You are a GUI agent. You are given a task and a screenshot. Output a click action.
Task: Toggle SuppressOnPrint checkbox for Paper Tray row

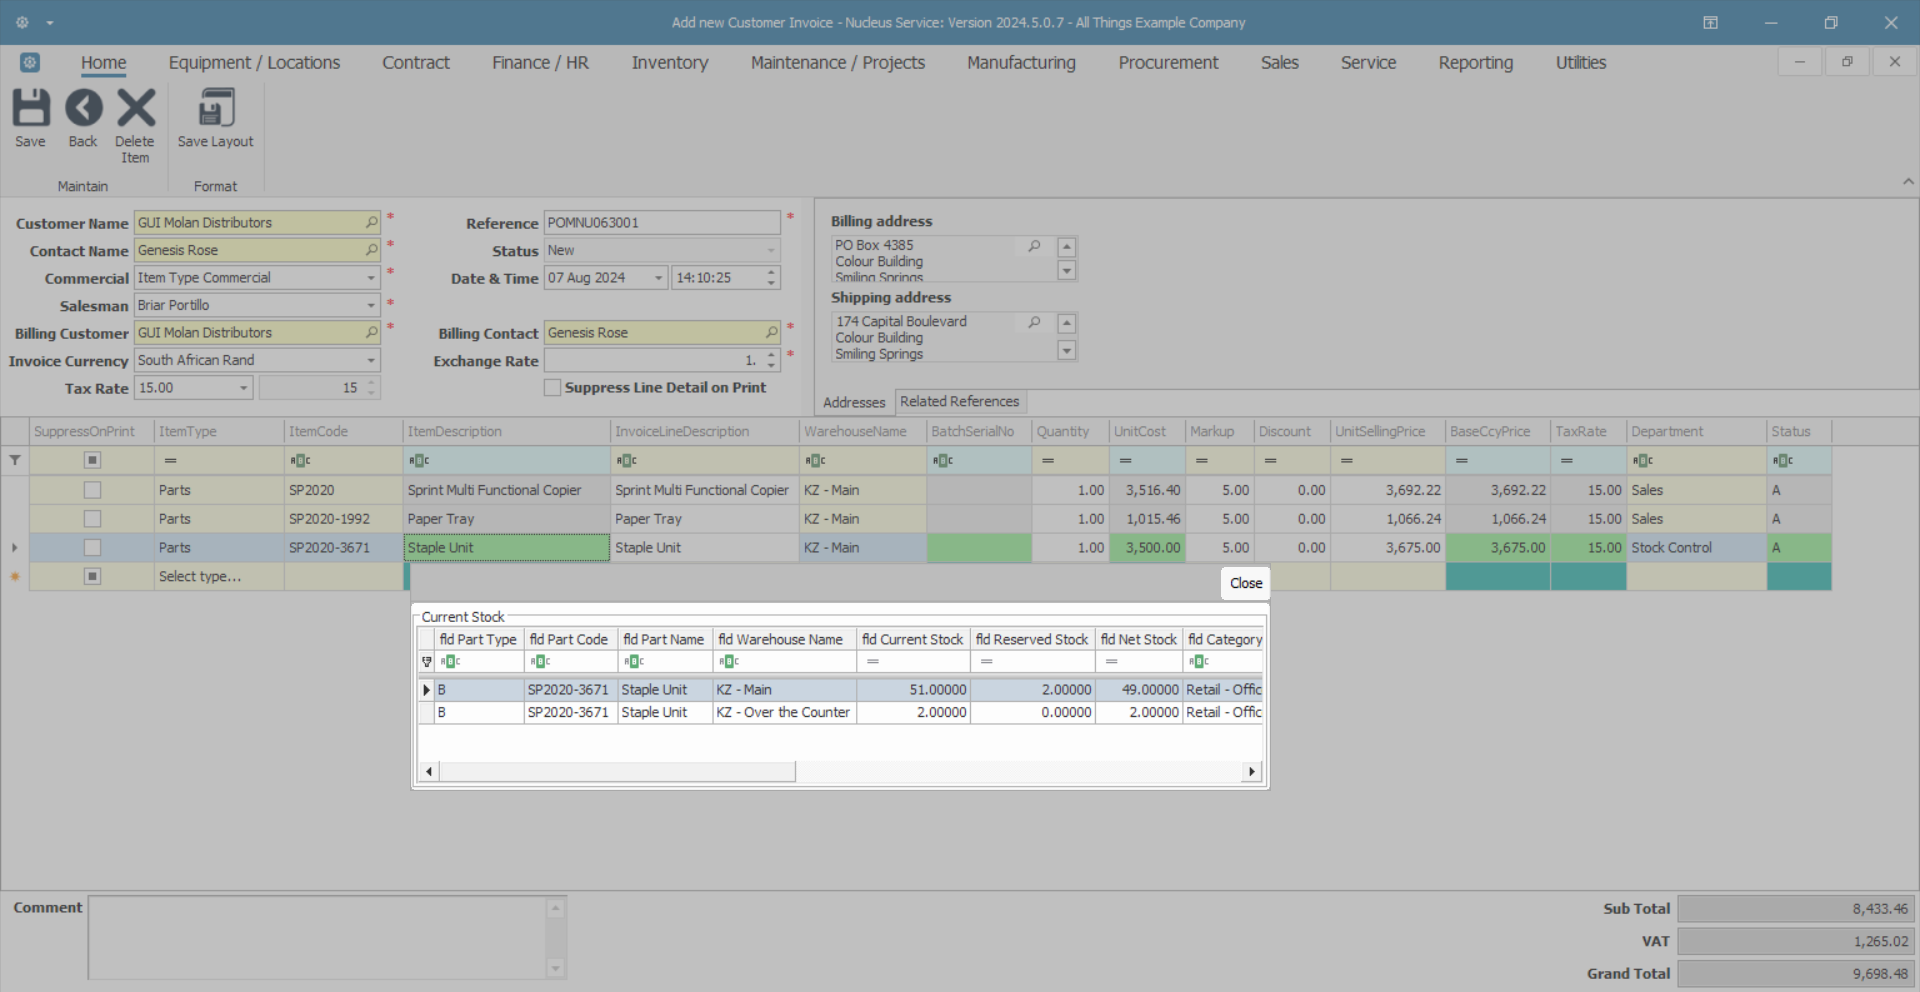pos(92,519)
